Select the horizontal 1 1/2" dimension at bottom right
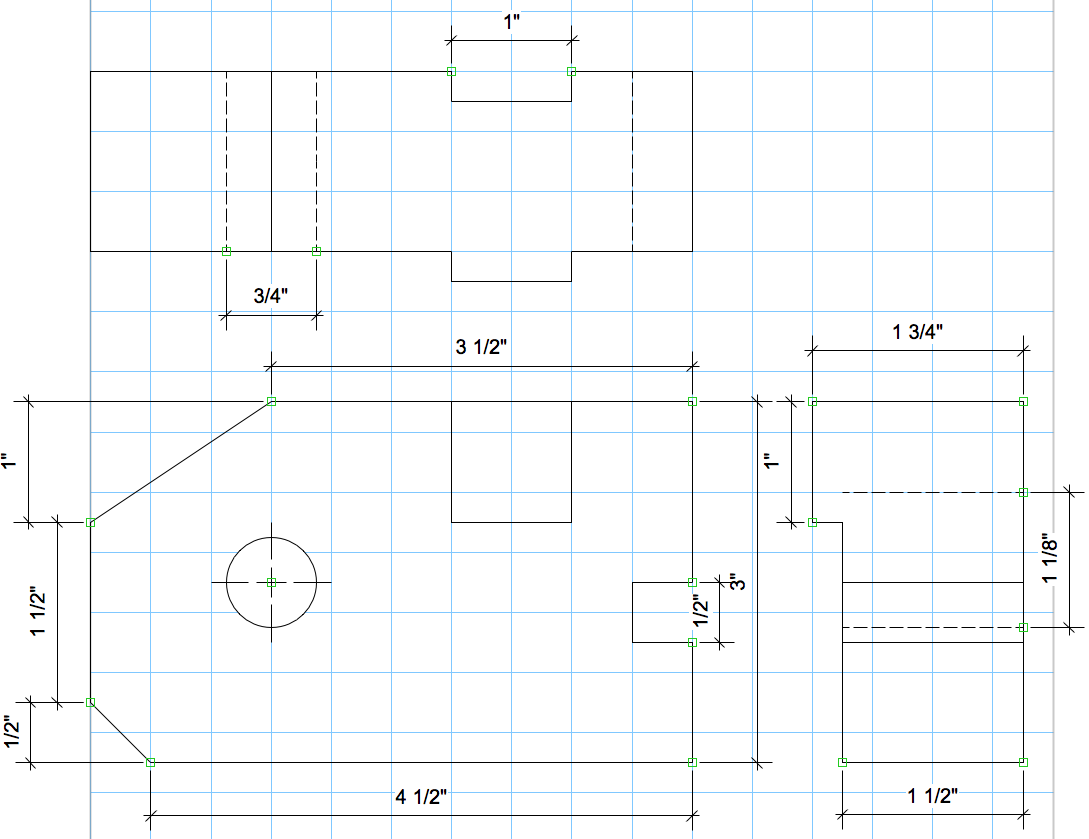 click(x=933, y=796)
